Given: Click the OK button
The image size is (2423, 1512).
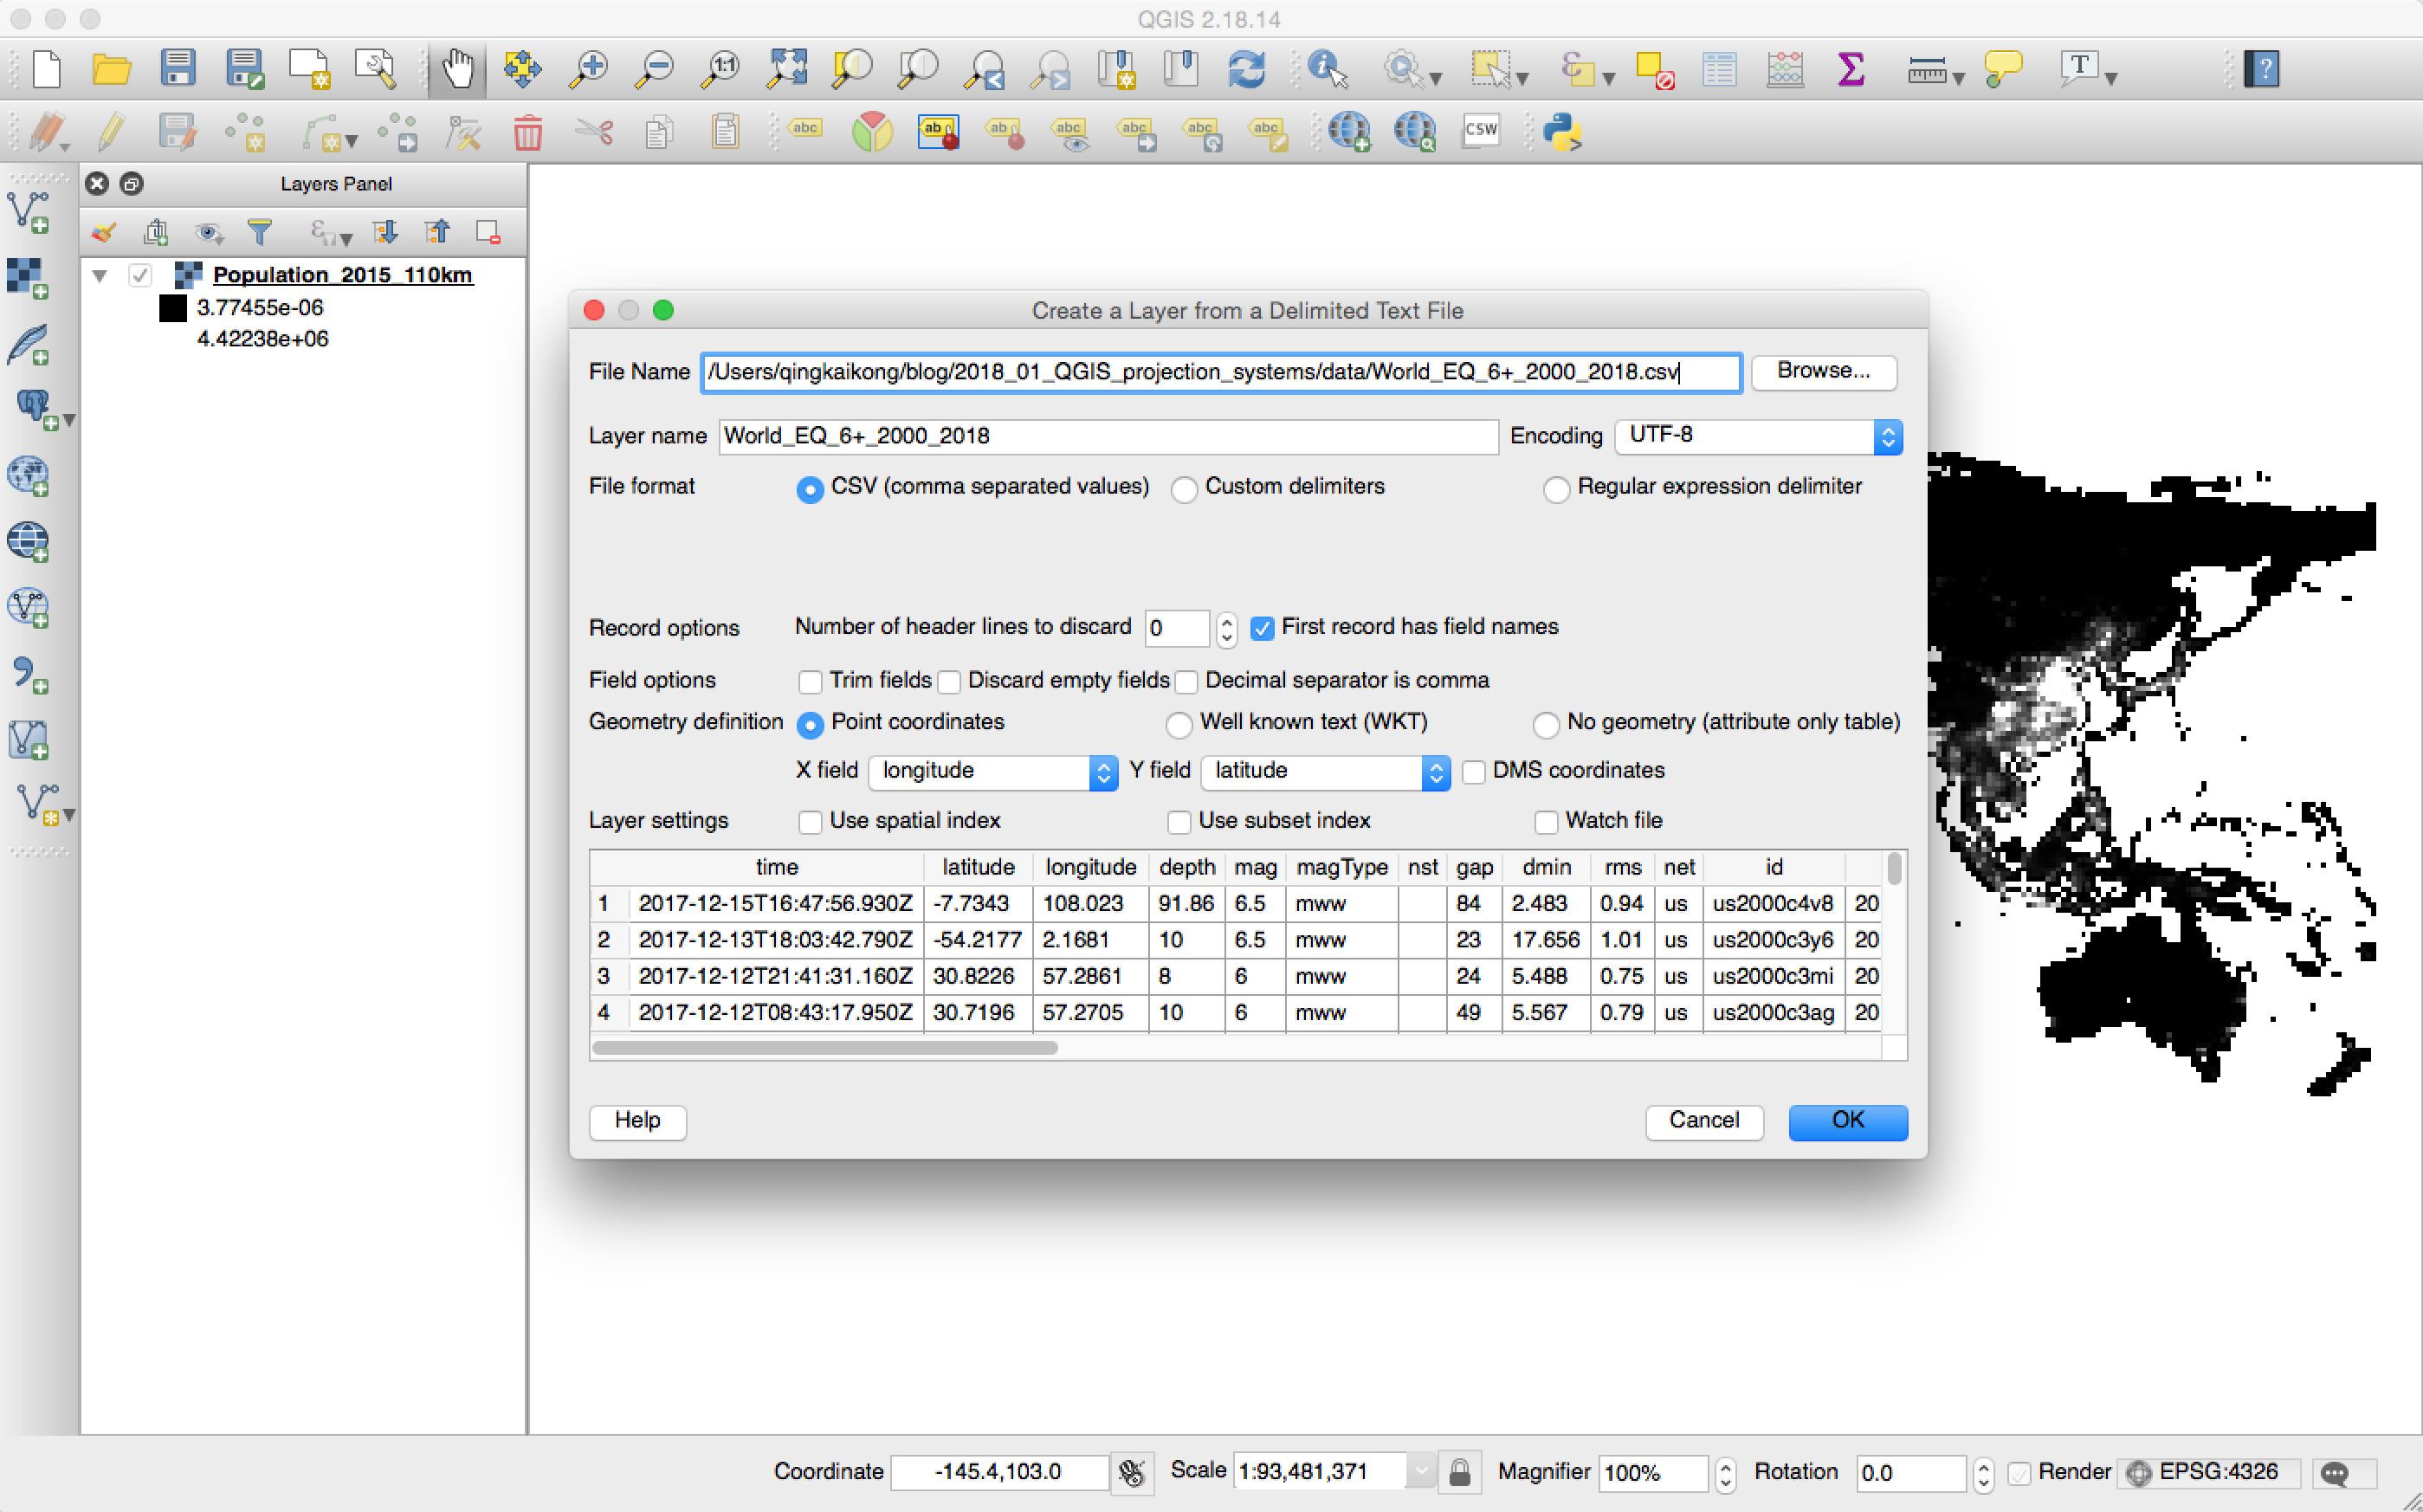Looking at the screenshot, I should (1846, 1121).
